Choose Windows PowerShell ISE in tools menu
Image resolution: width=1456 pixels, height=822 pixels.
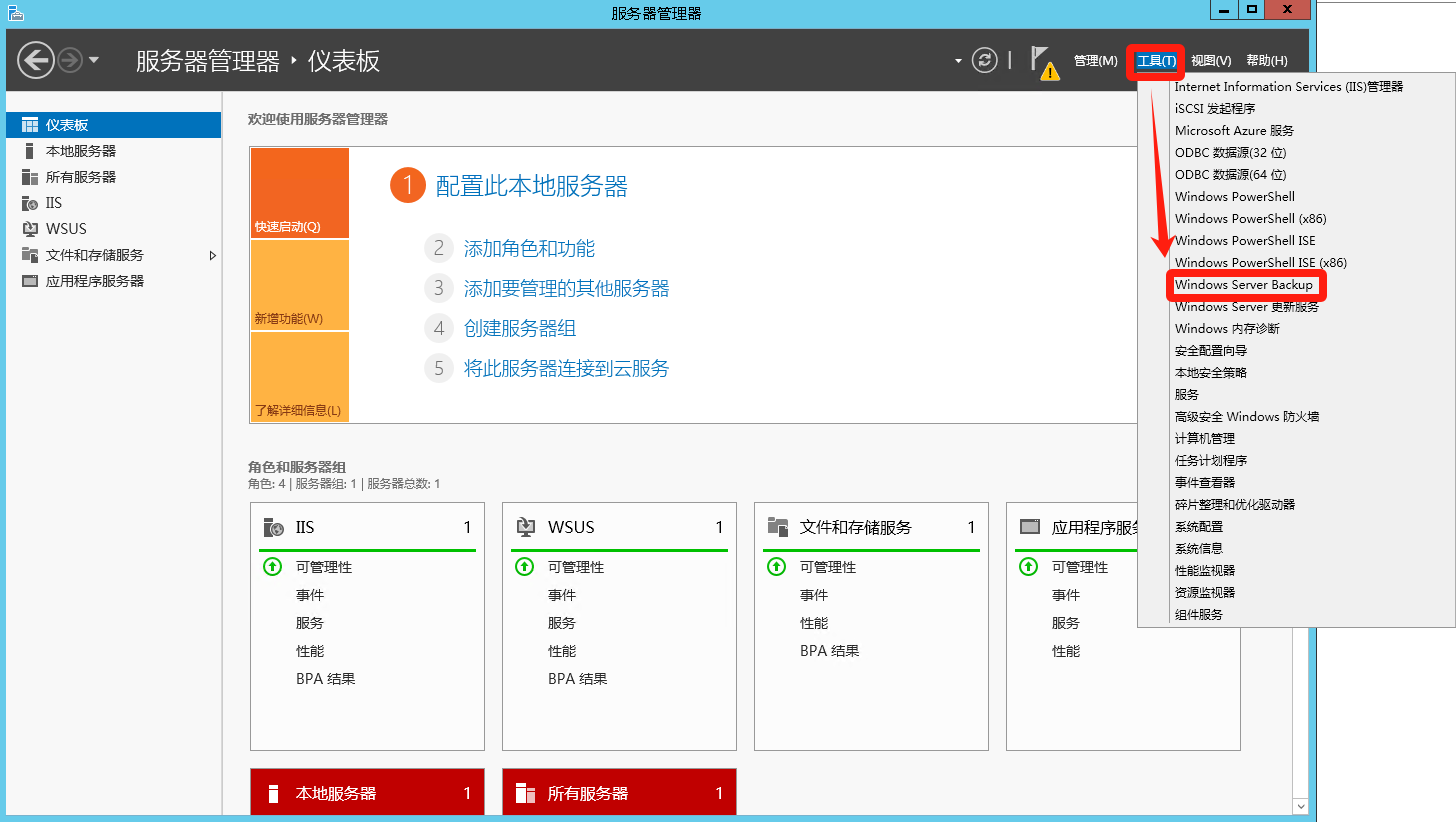click(x=1244, y=241)
